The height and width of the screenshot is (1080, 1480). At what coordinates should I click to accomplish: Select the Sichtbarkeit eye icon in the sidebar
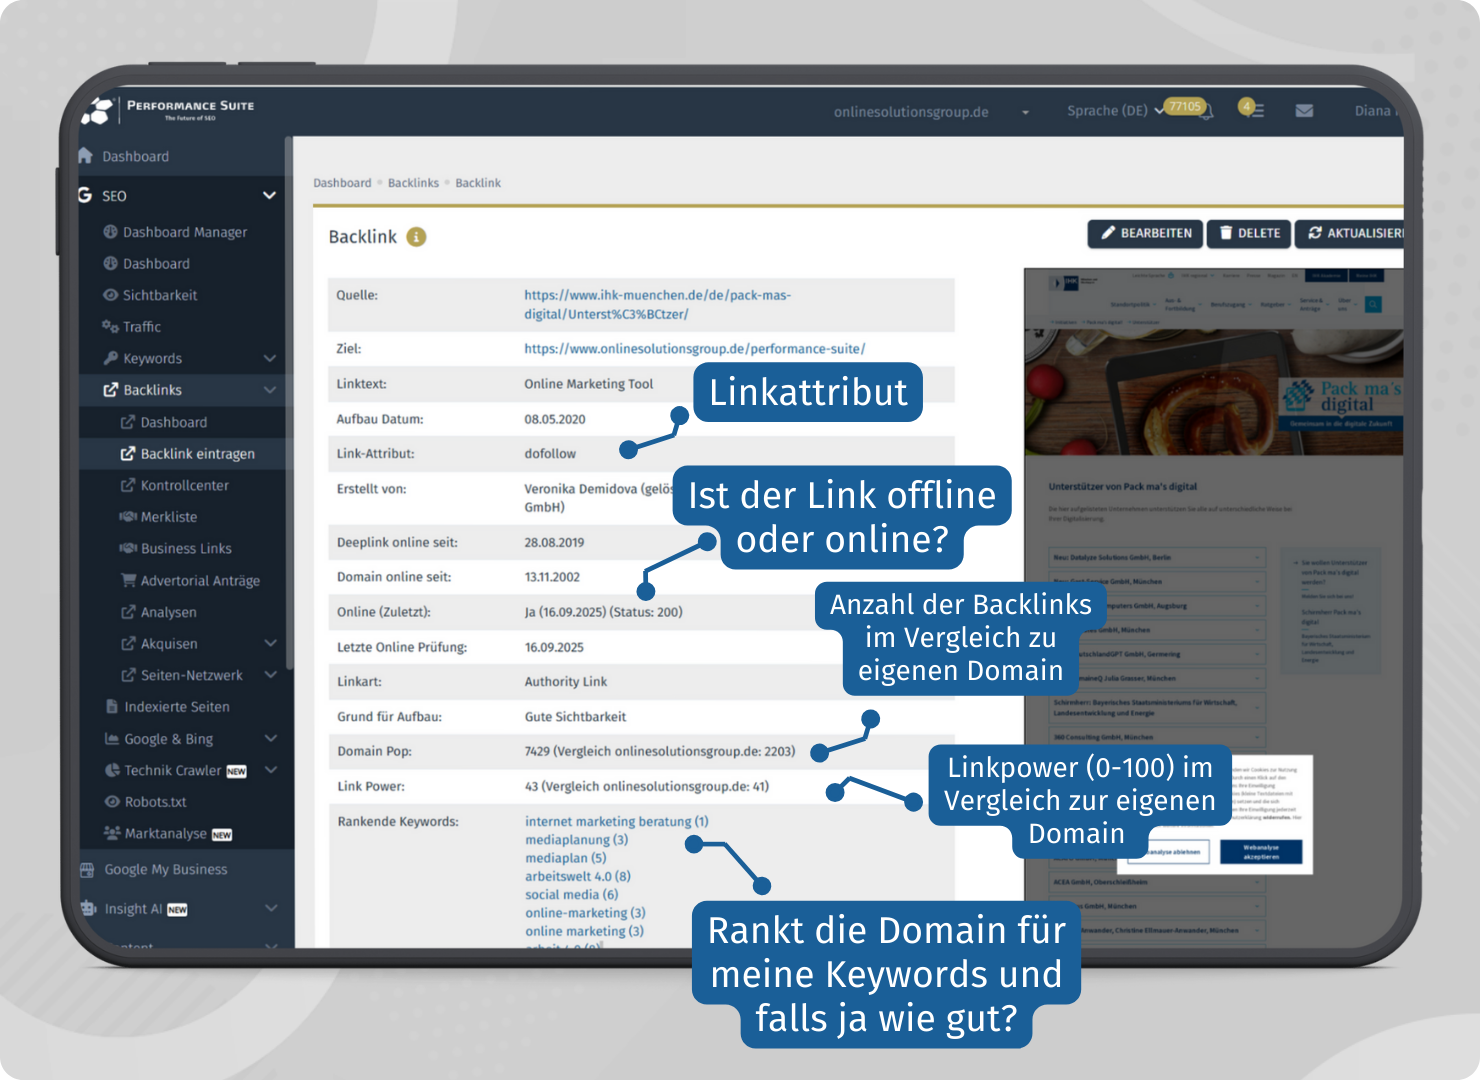coord(113,295)
